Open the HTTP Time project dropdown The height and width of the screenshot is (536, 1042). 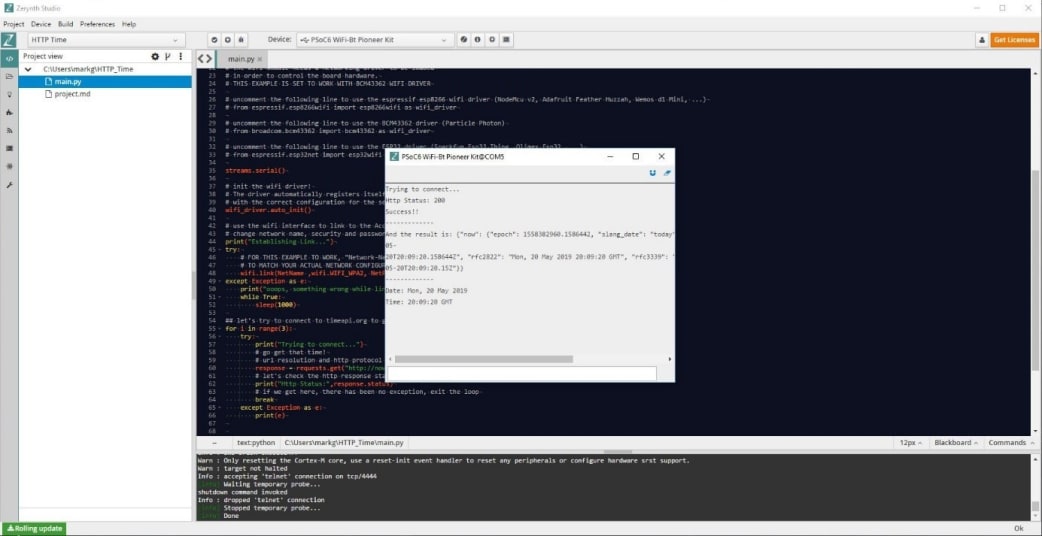click(107, 40)
